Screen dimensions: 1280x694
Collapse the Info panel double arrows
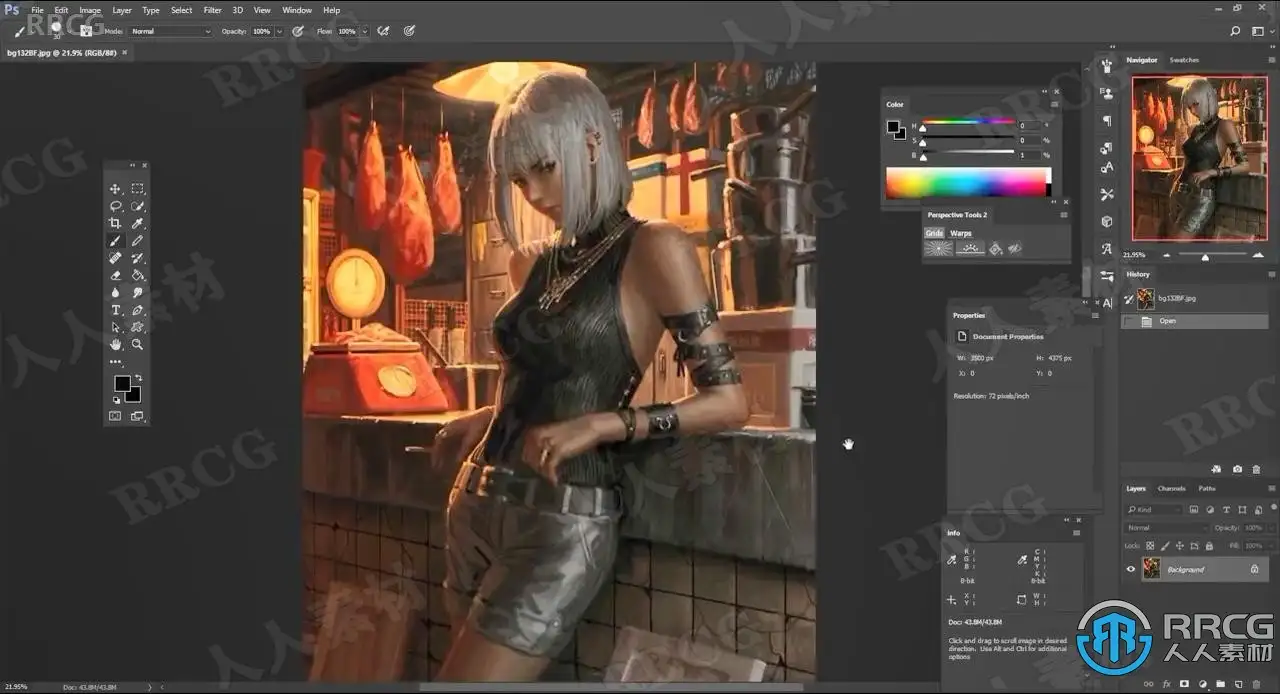click(x=1066, y=520)
